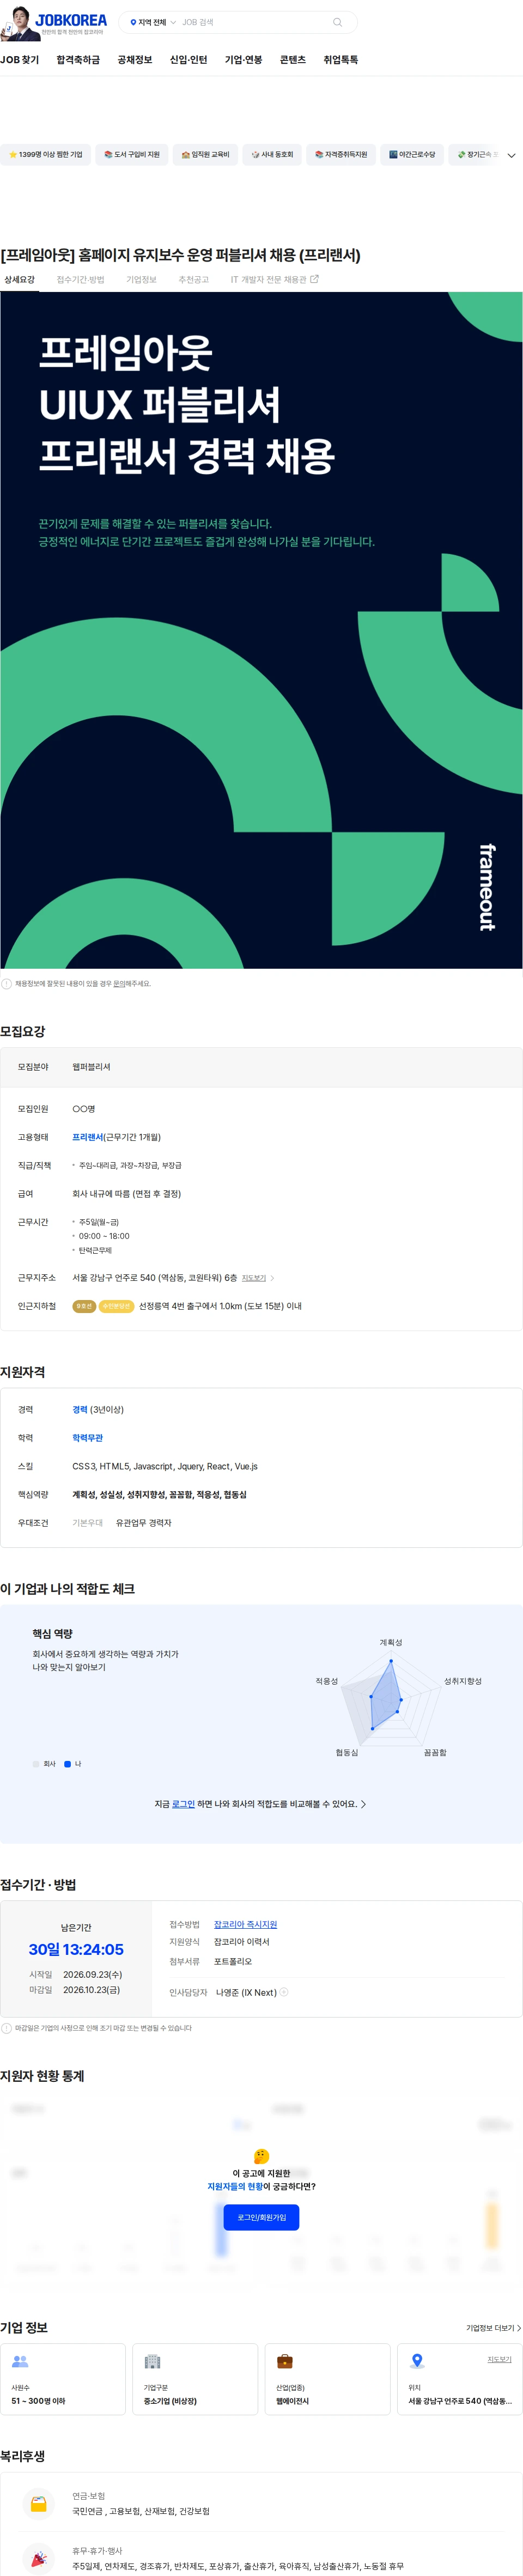The width and height of the screenshot is (523, 2576).
Task: Open the JOB 찾기 menu
Action: [20, 60]
